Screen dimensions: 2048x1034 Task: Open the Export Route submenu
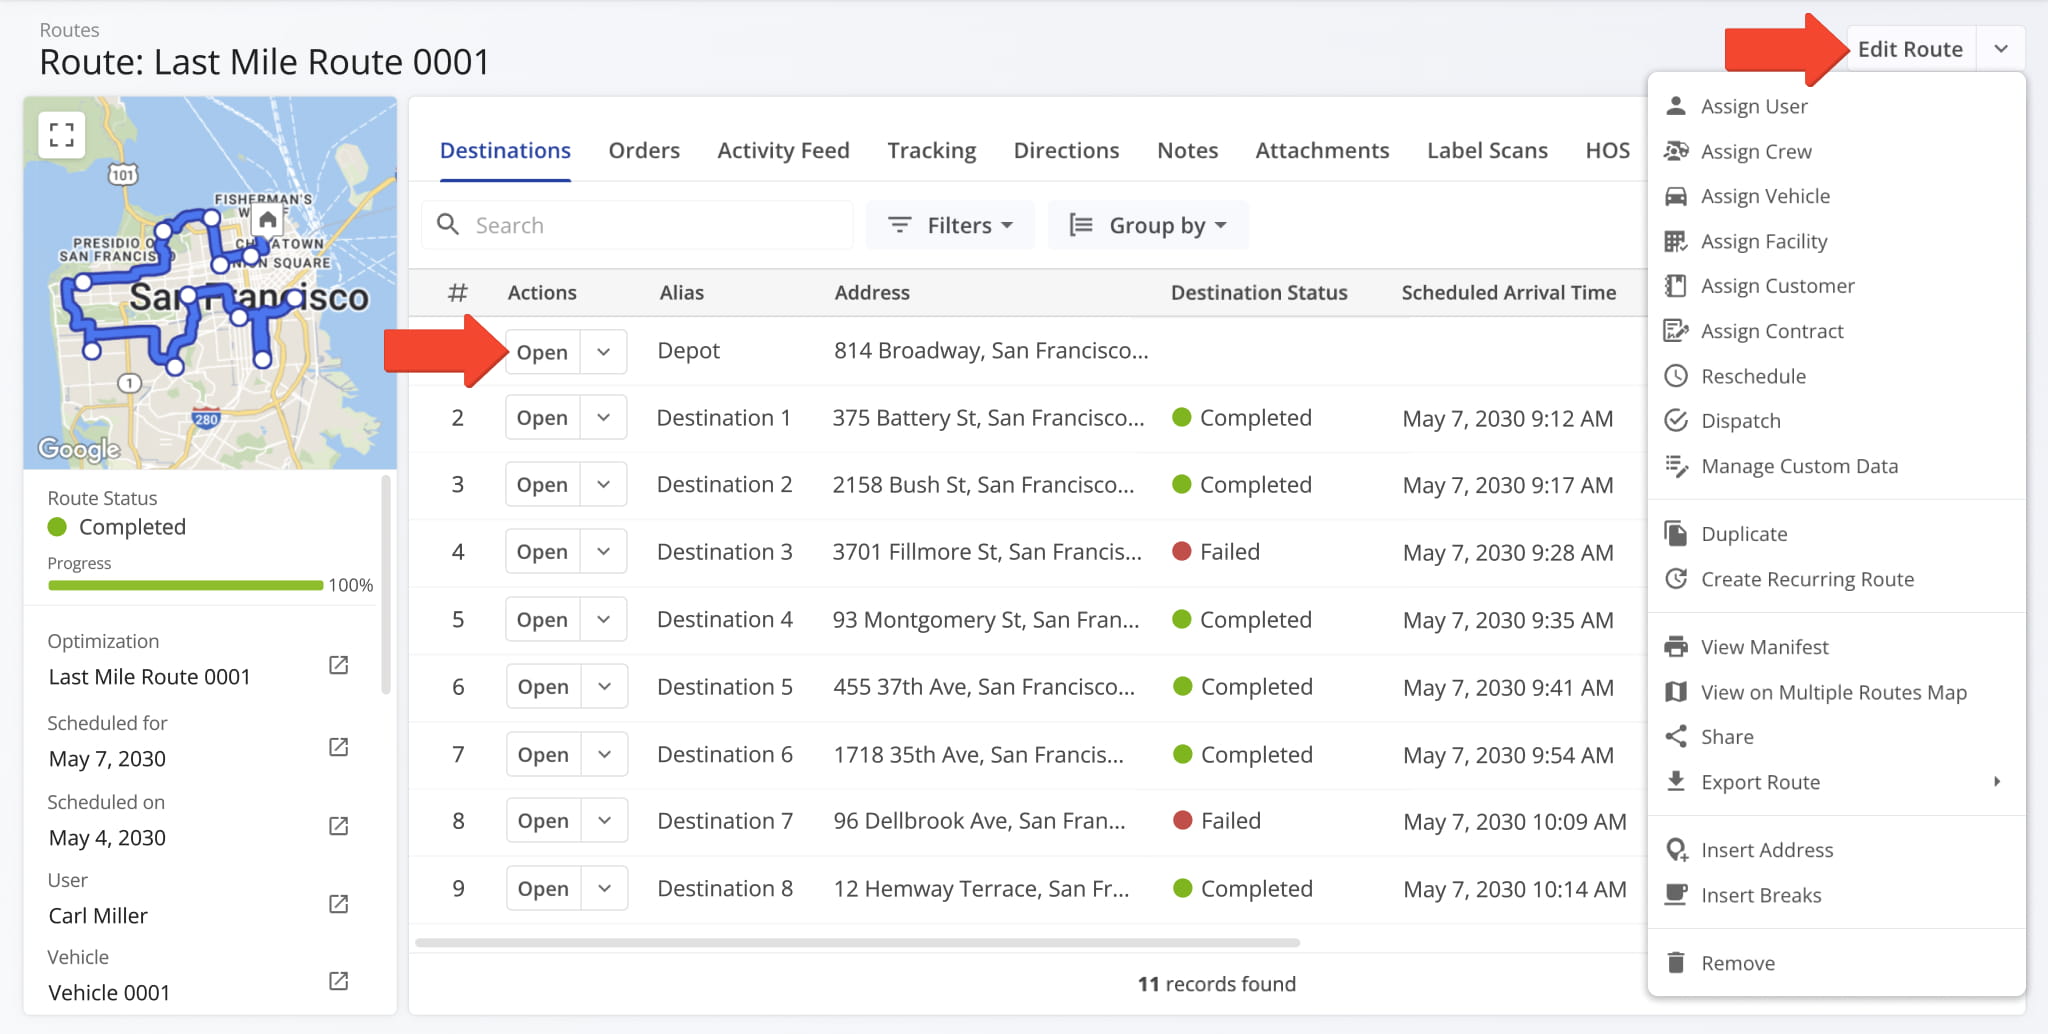1760,782
